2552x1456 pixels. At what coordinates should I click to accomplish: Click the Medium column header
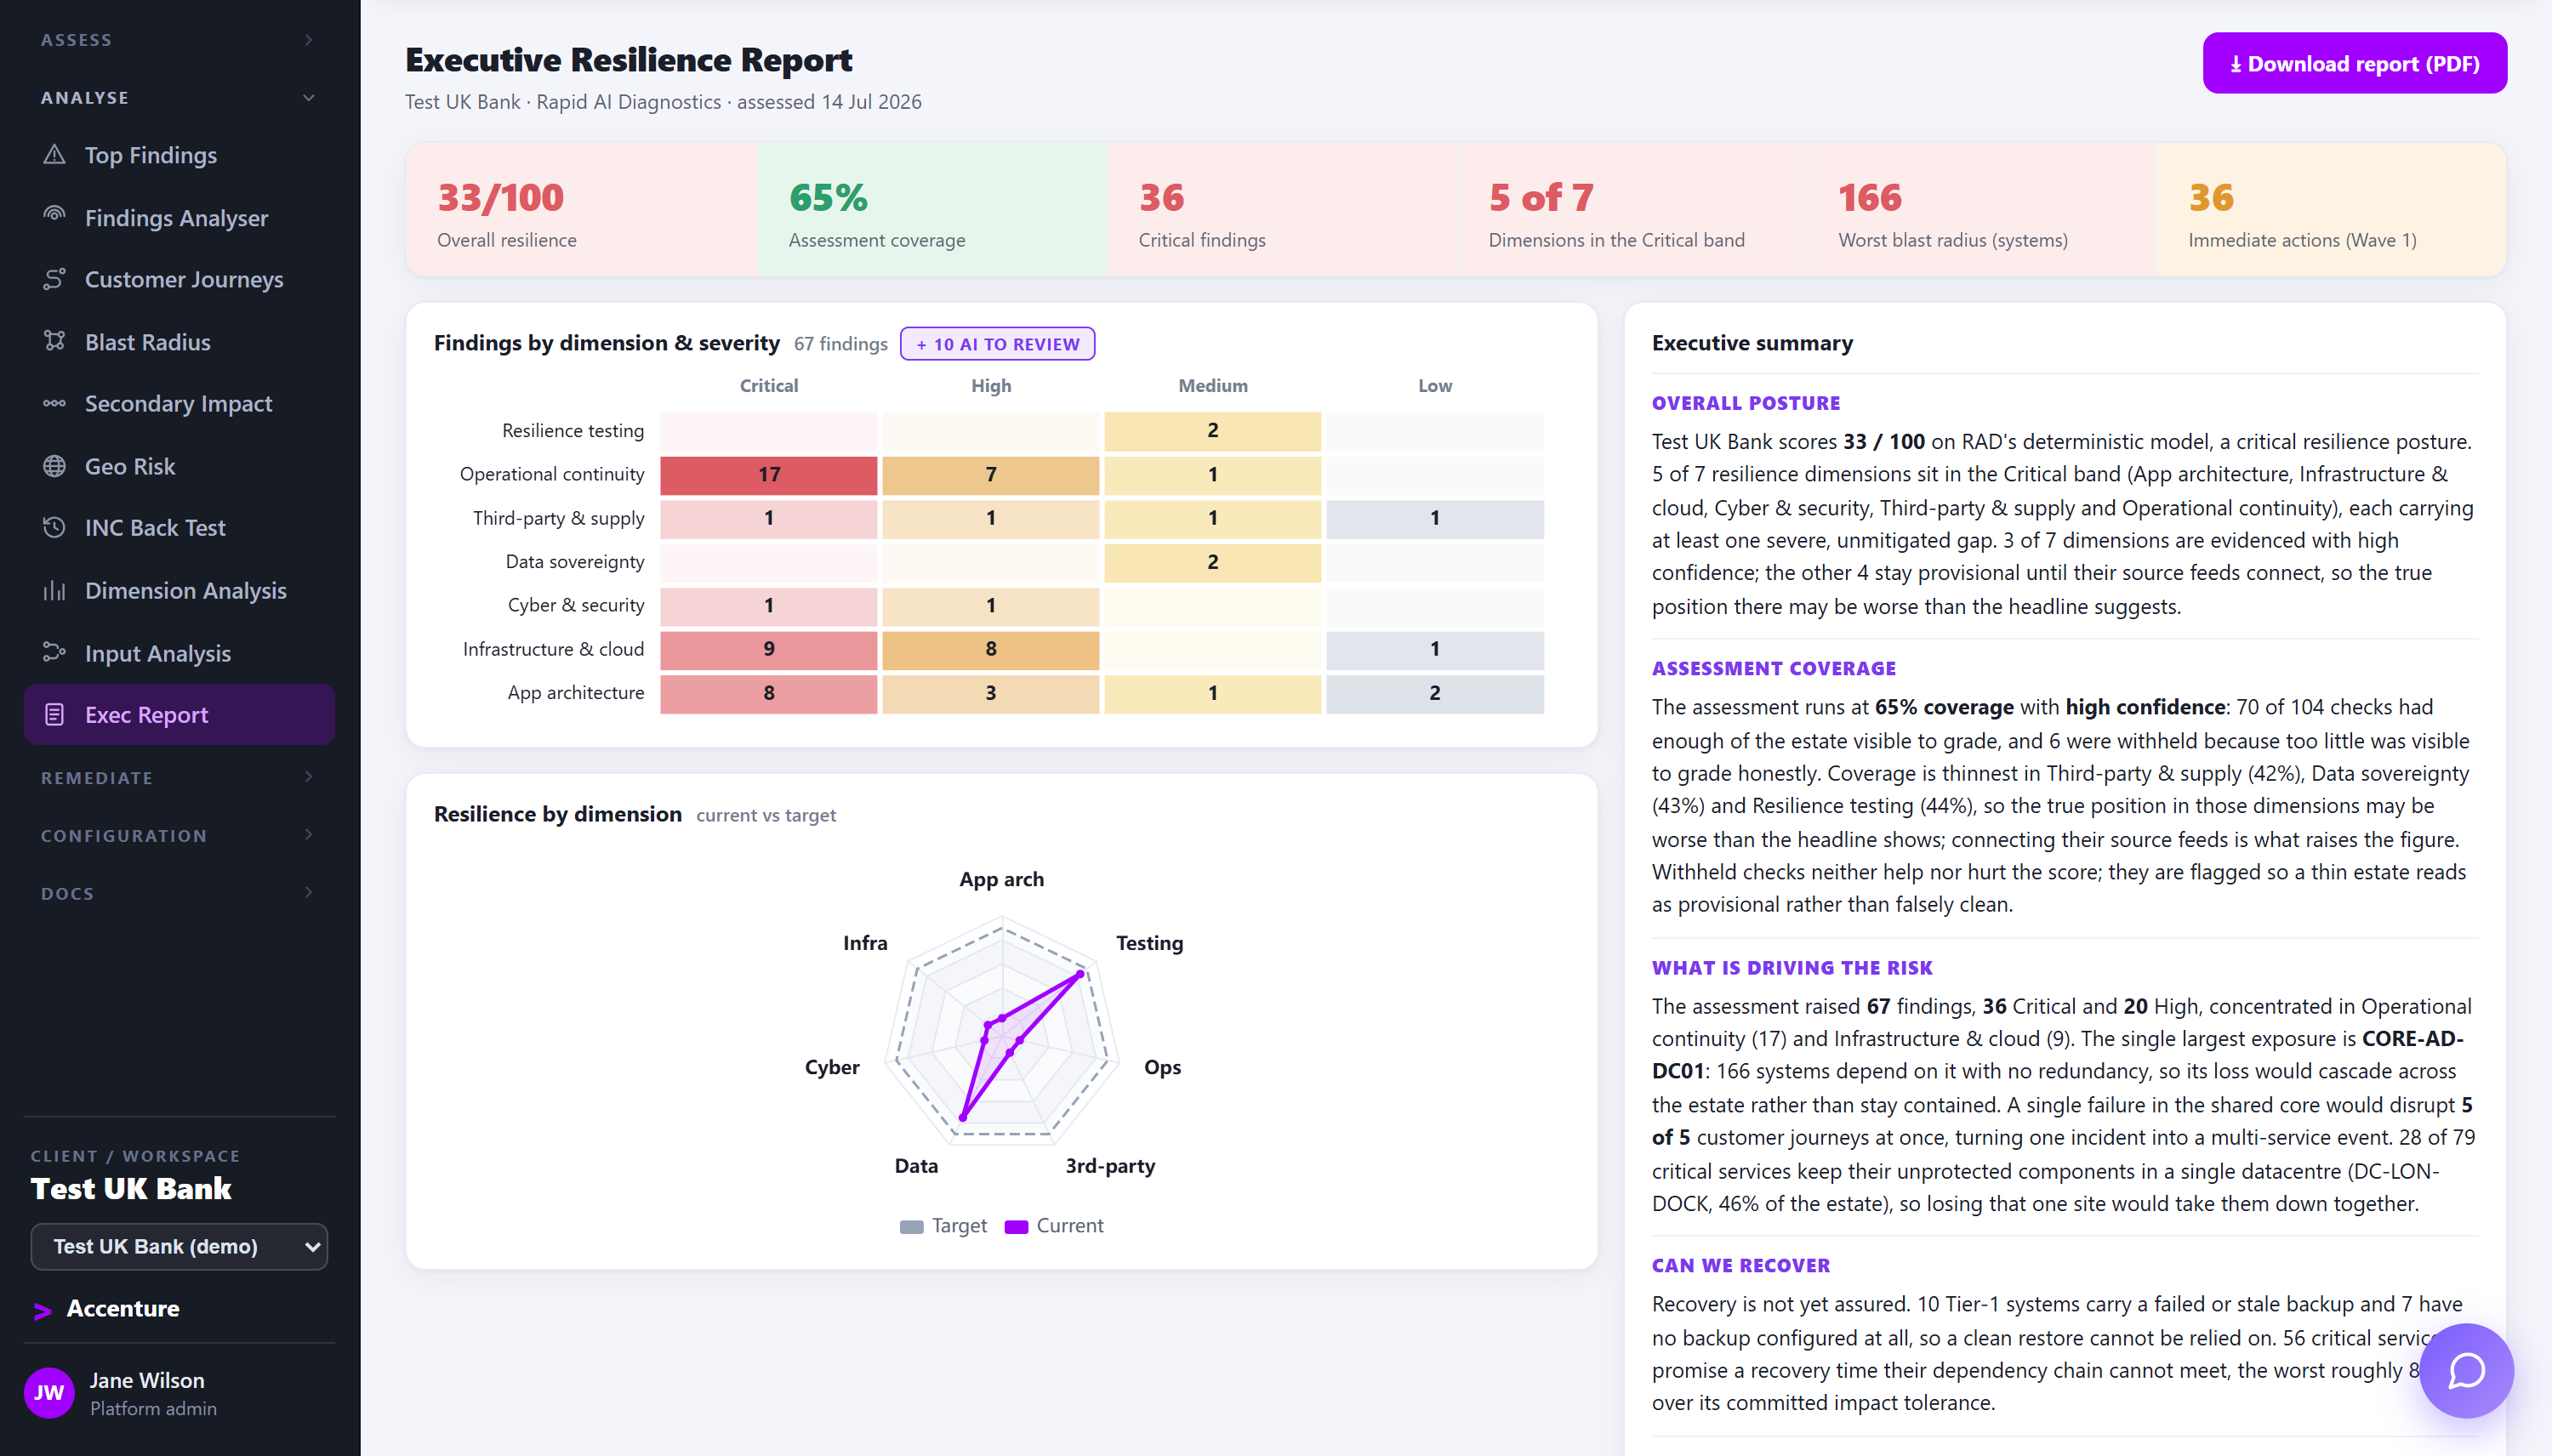click(x=1212, y=386)
